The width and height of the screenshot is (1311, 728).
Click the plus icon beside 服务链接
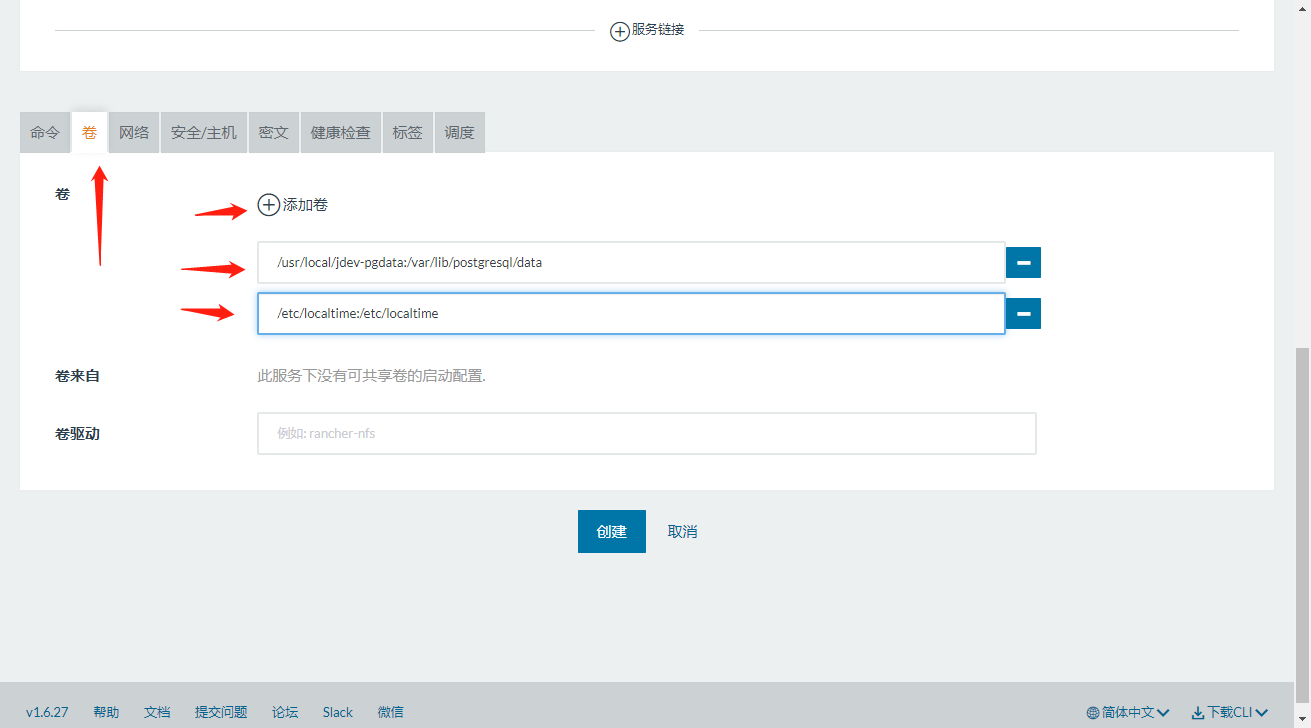point(620,31)
